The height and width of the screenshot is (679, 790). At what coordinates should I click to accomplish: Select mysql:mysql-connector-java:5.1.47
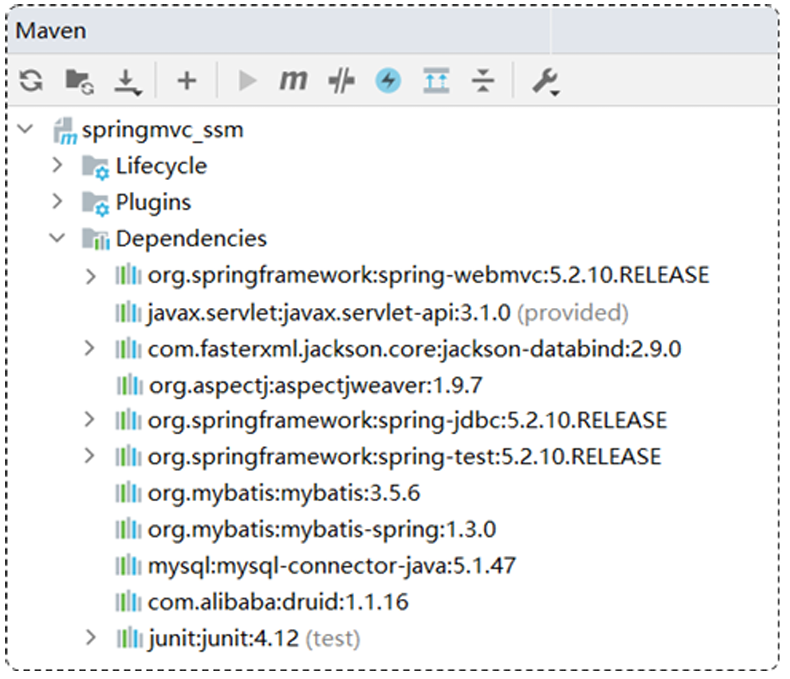[332, 566]
